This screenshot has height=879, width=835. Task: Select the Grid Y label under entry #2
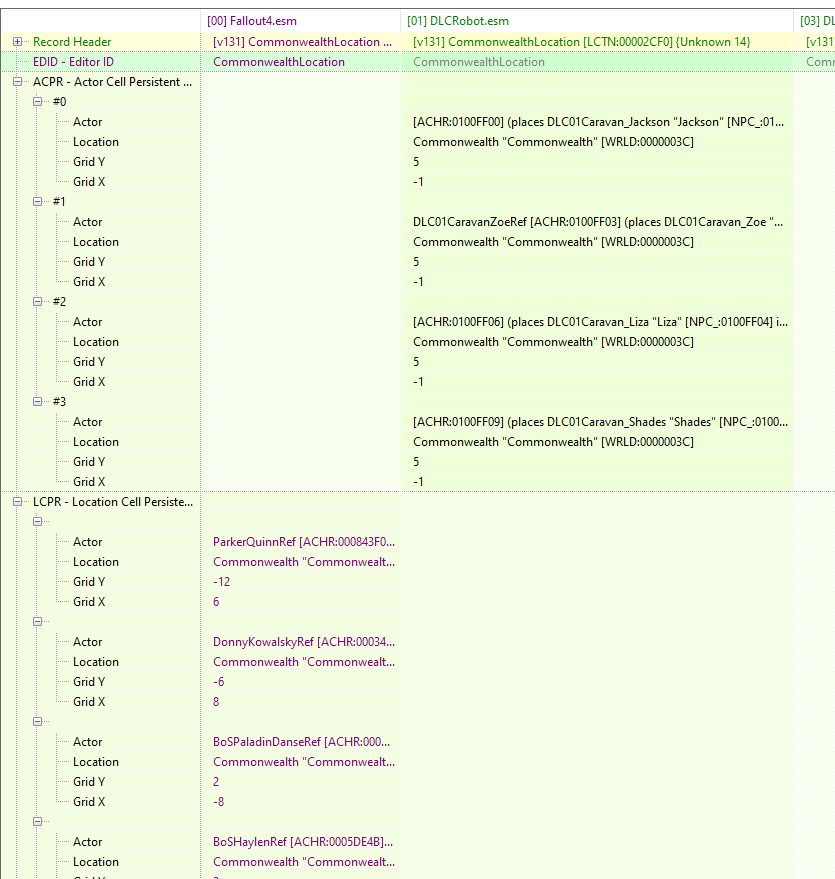click(x=89, y=362)
